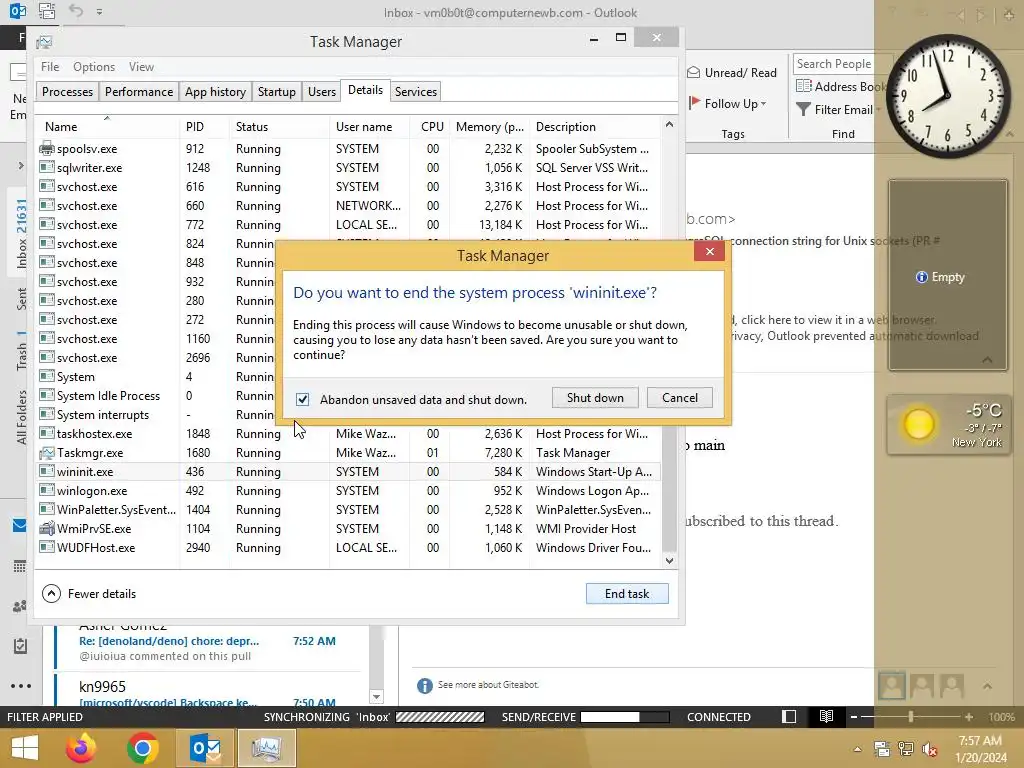Switch to the Processes tab
This screenshot has width=1024, height=768.
tap(67, 91)
